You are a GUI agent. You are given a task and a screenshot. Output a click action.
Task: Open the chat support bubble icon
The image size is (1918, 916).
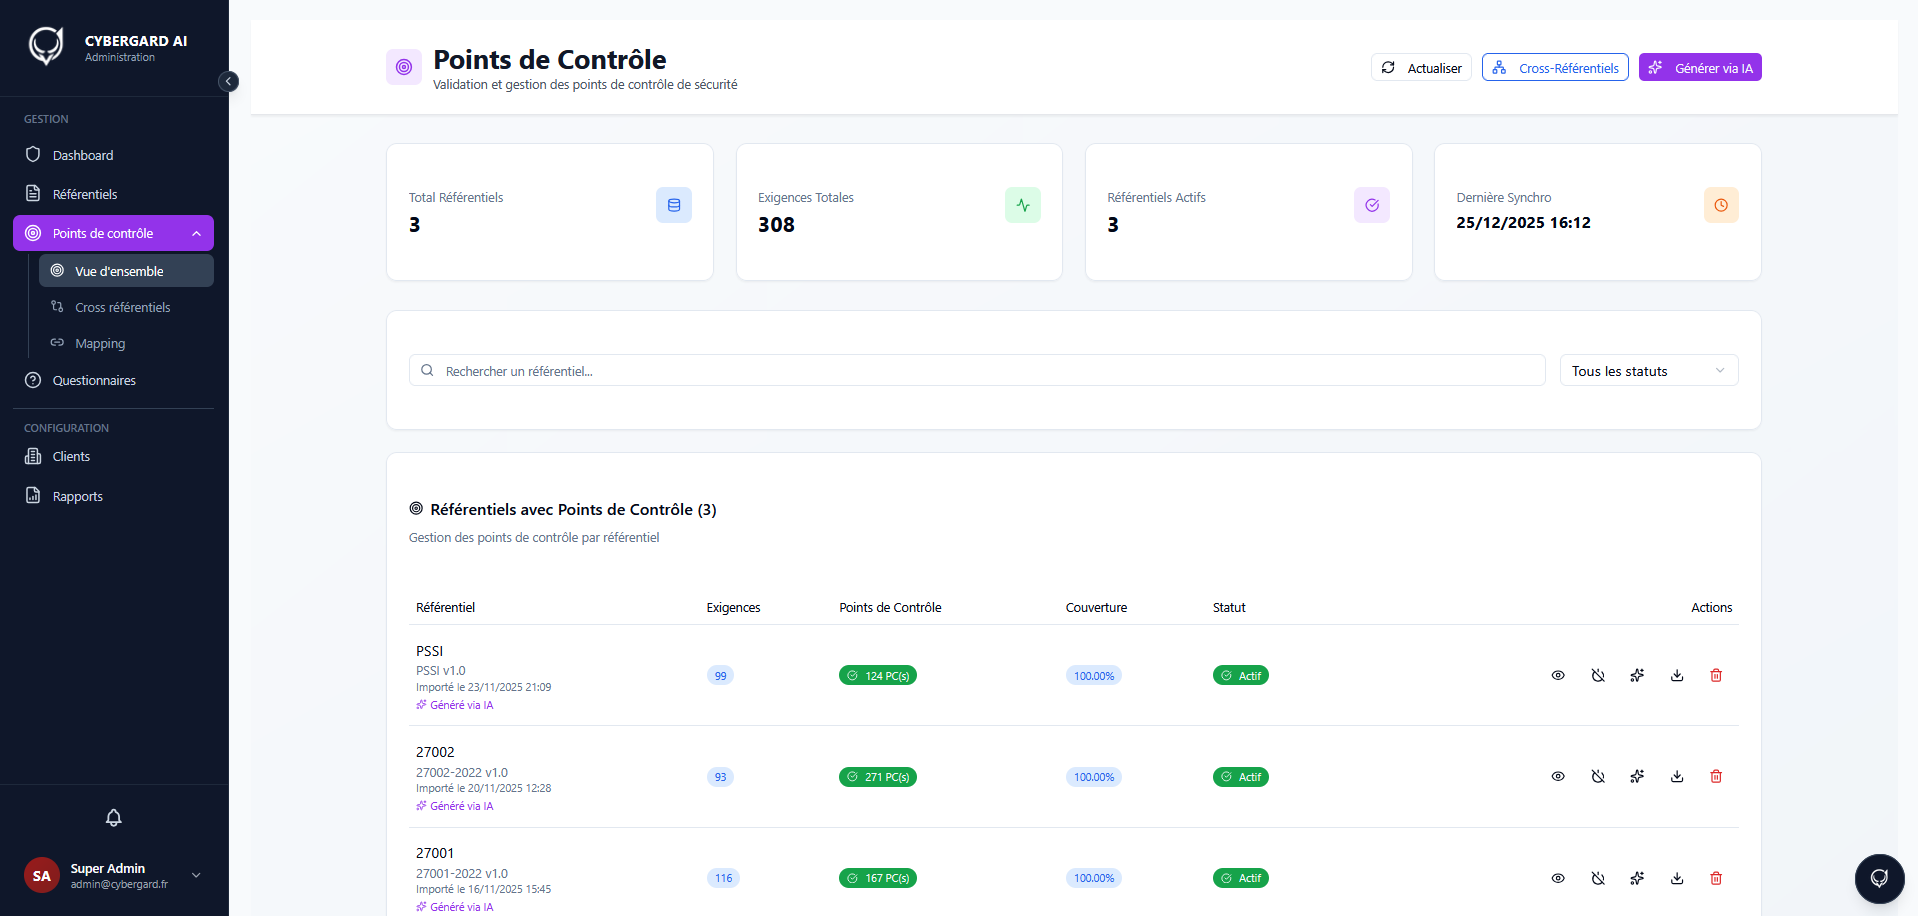coord(1880,879)
